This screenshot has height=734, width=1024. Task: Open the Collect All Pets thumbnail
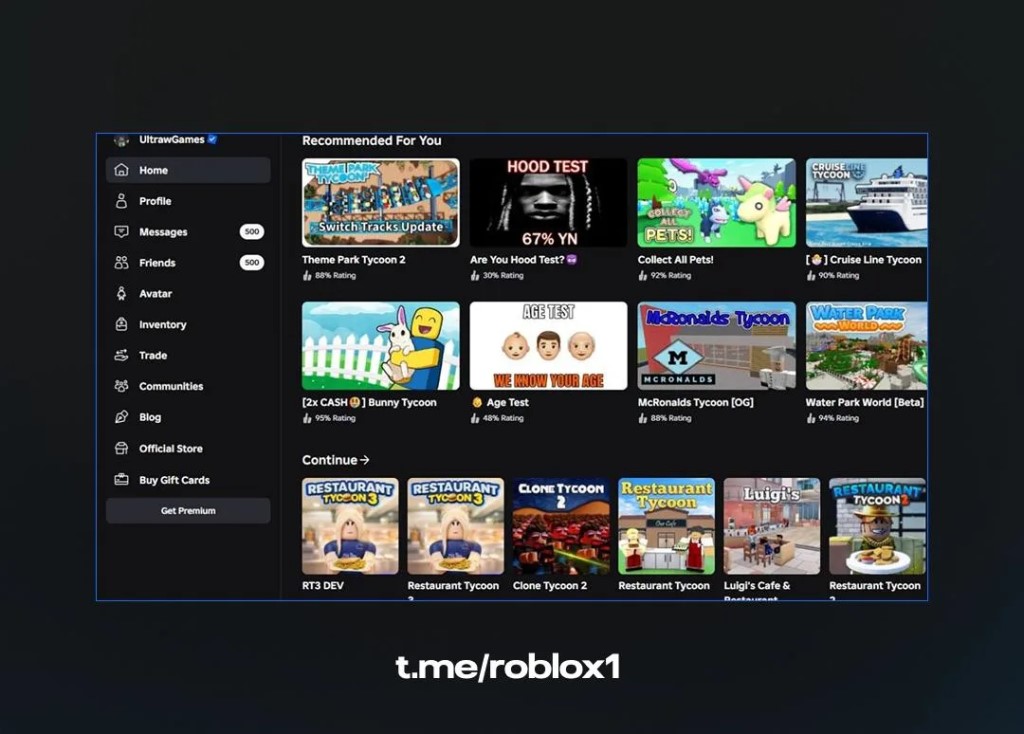(x=716, y=202)
